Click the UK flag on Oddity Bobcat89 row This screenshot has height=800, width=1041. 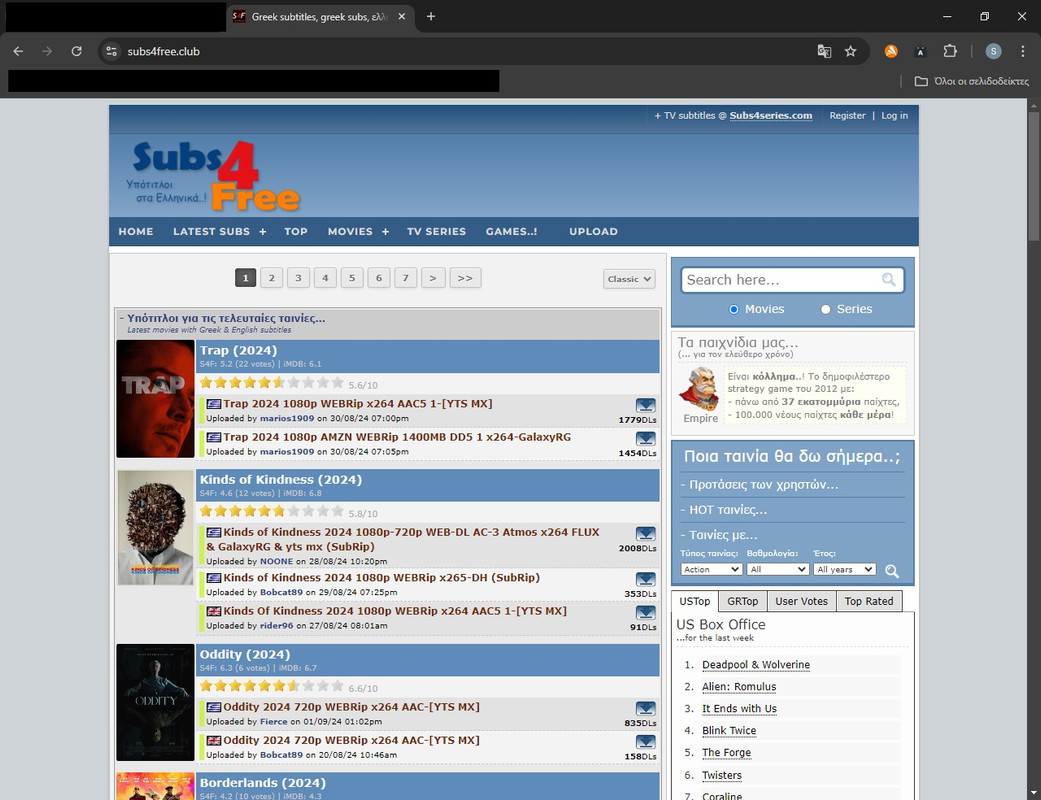point(213,740)
